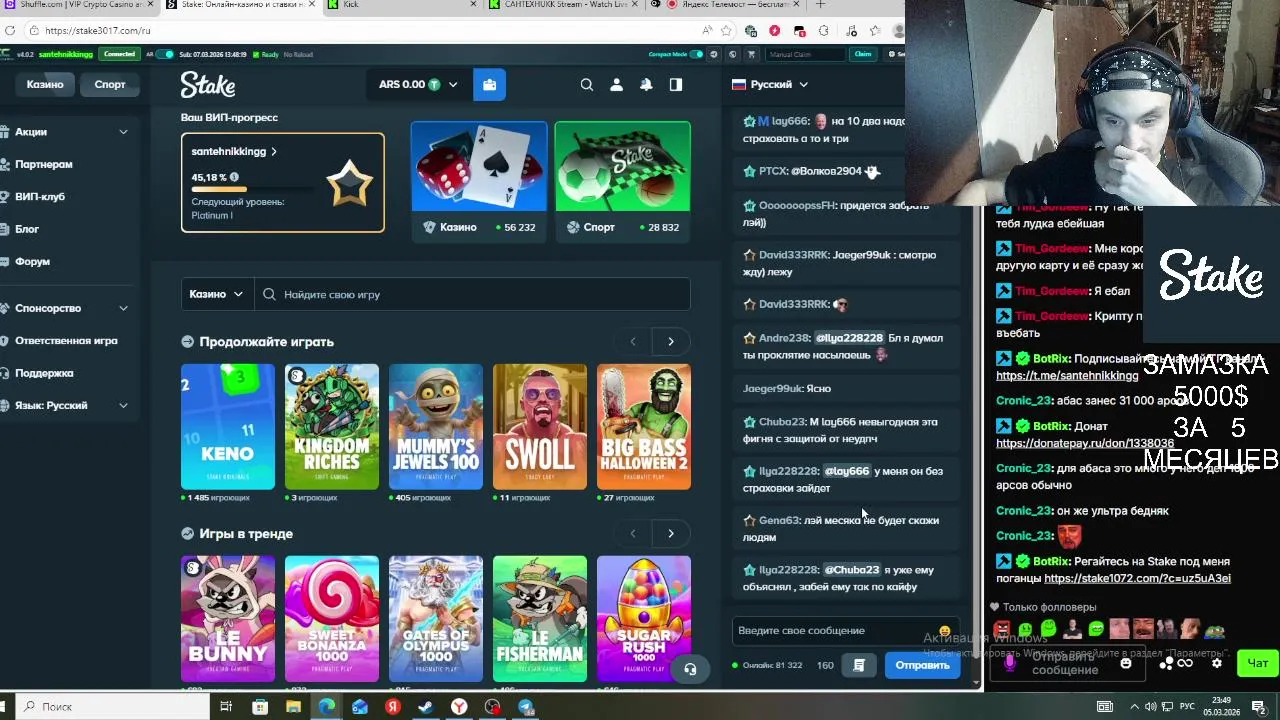Screen dimensions: 1280x720
Task: Open the site search magnifier icon
Action: (587, 85)
